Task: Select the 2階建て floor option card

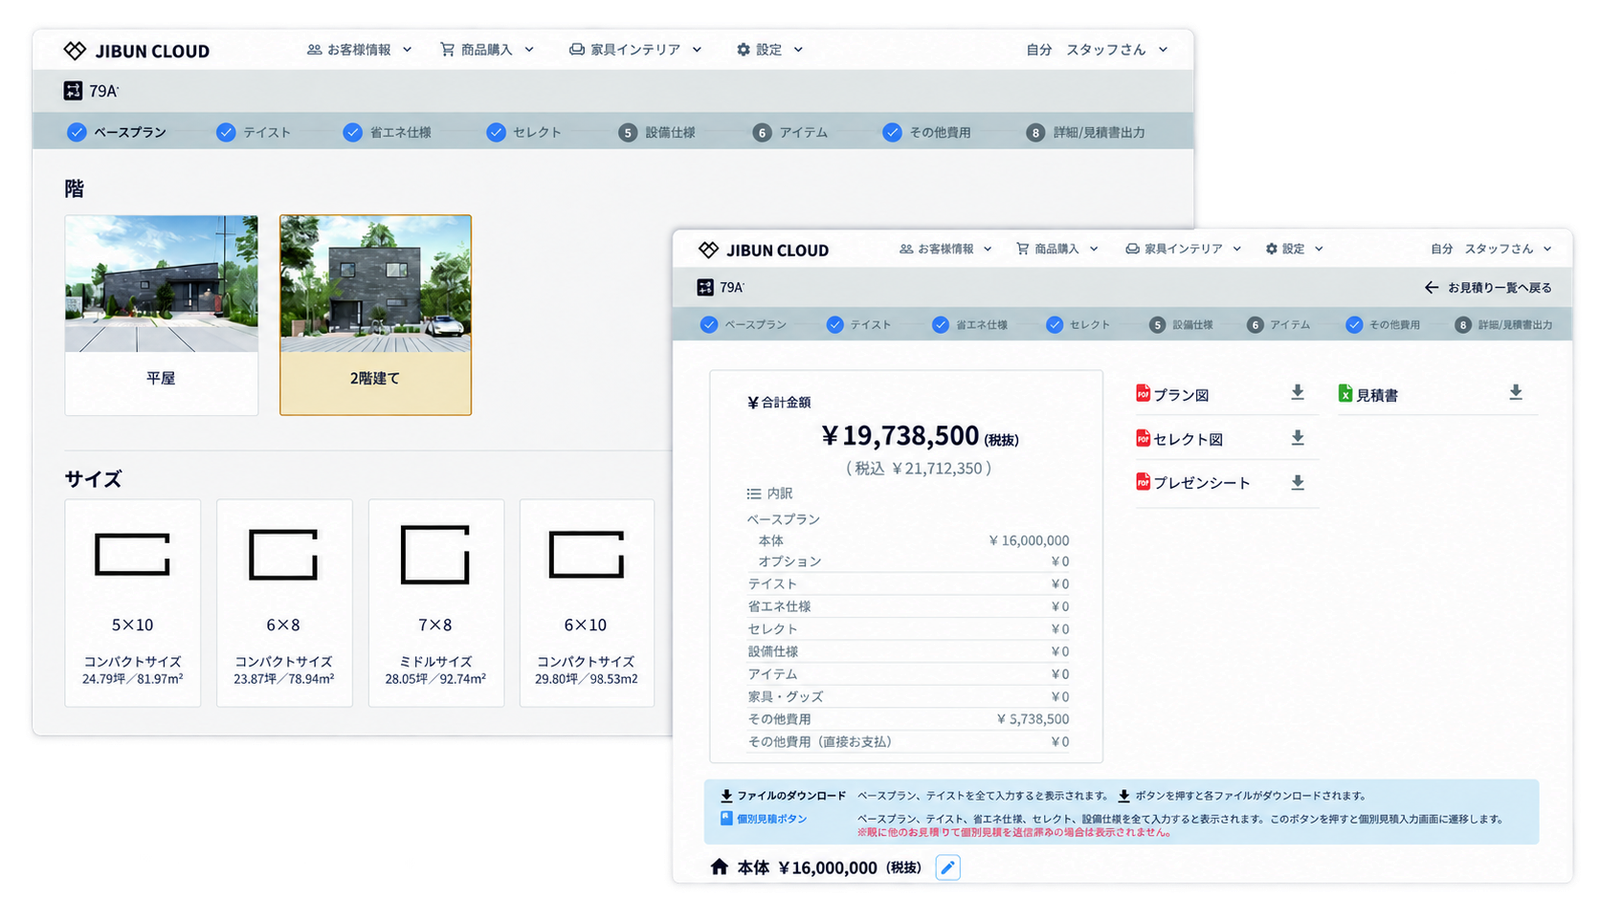Action: [375, 315]
